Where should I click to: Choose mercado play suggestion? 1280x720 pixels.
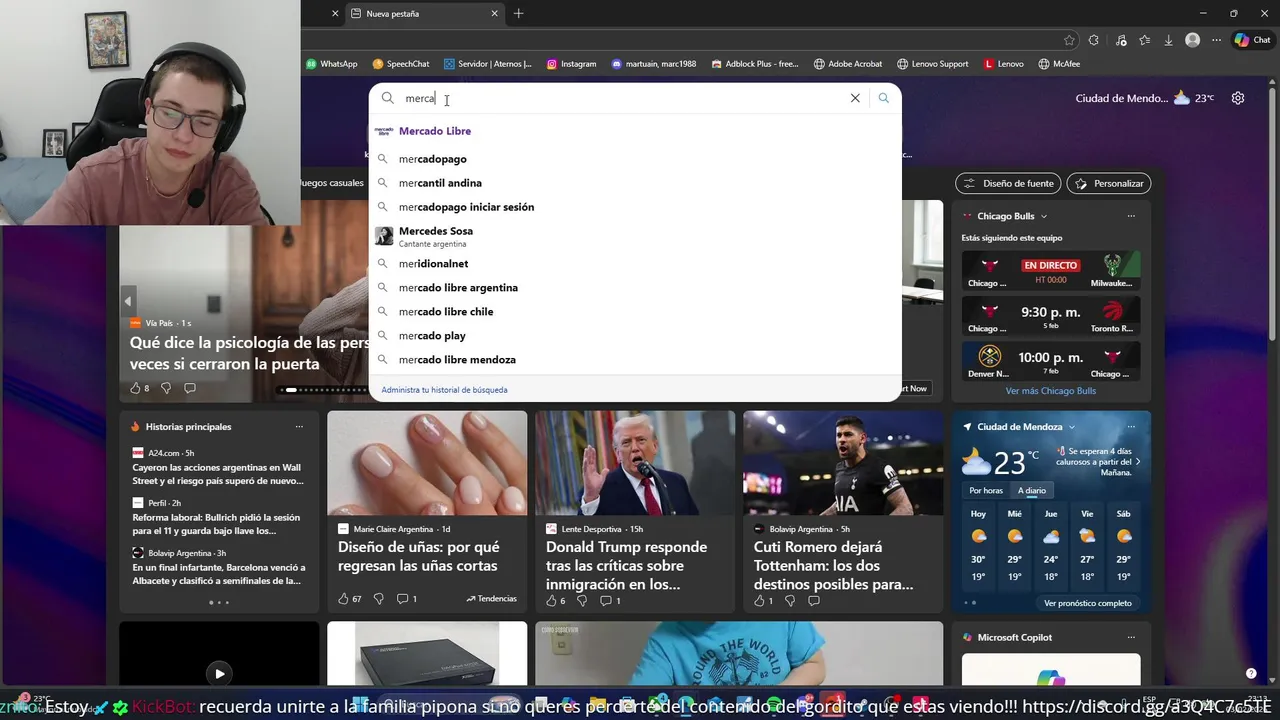635,336
